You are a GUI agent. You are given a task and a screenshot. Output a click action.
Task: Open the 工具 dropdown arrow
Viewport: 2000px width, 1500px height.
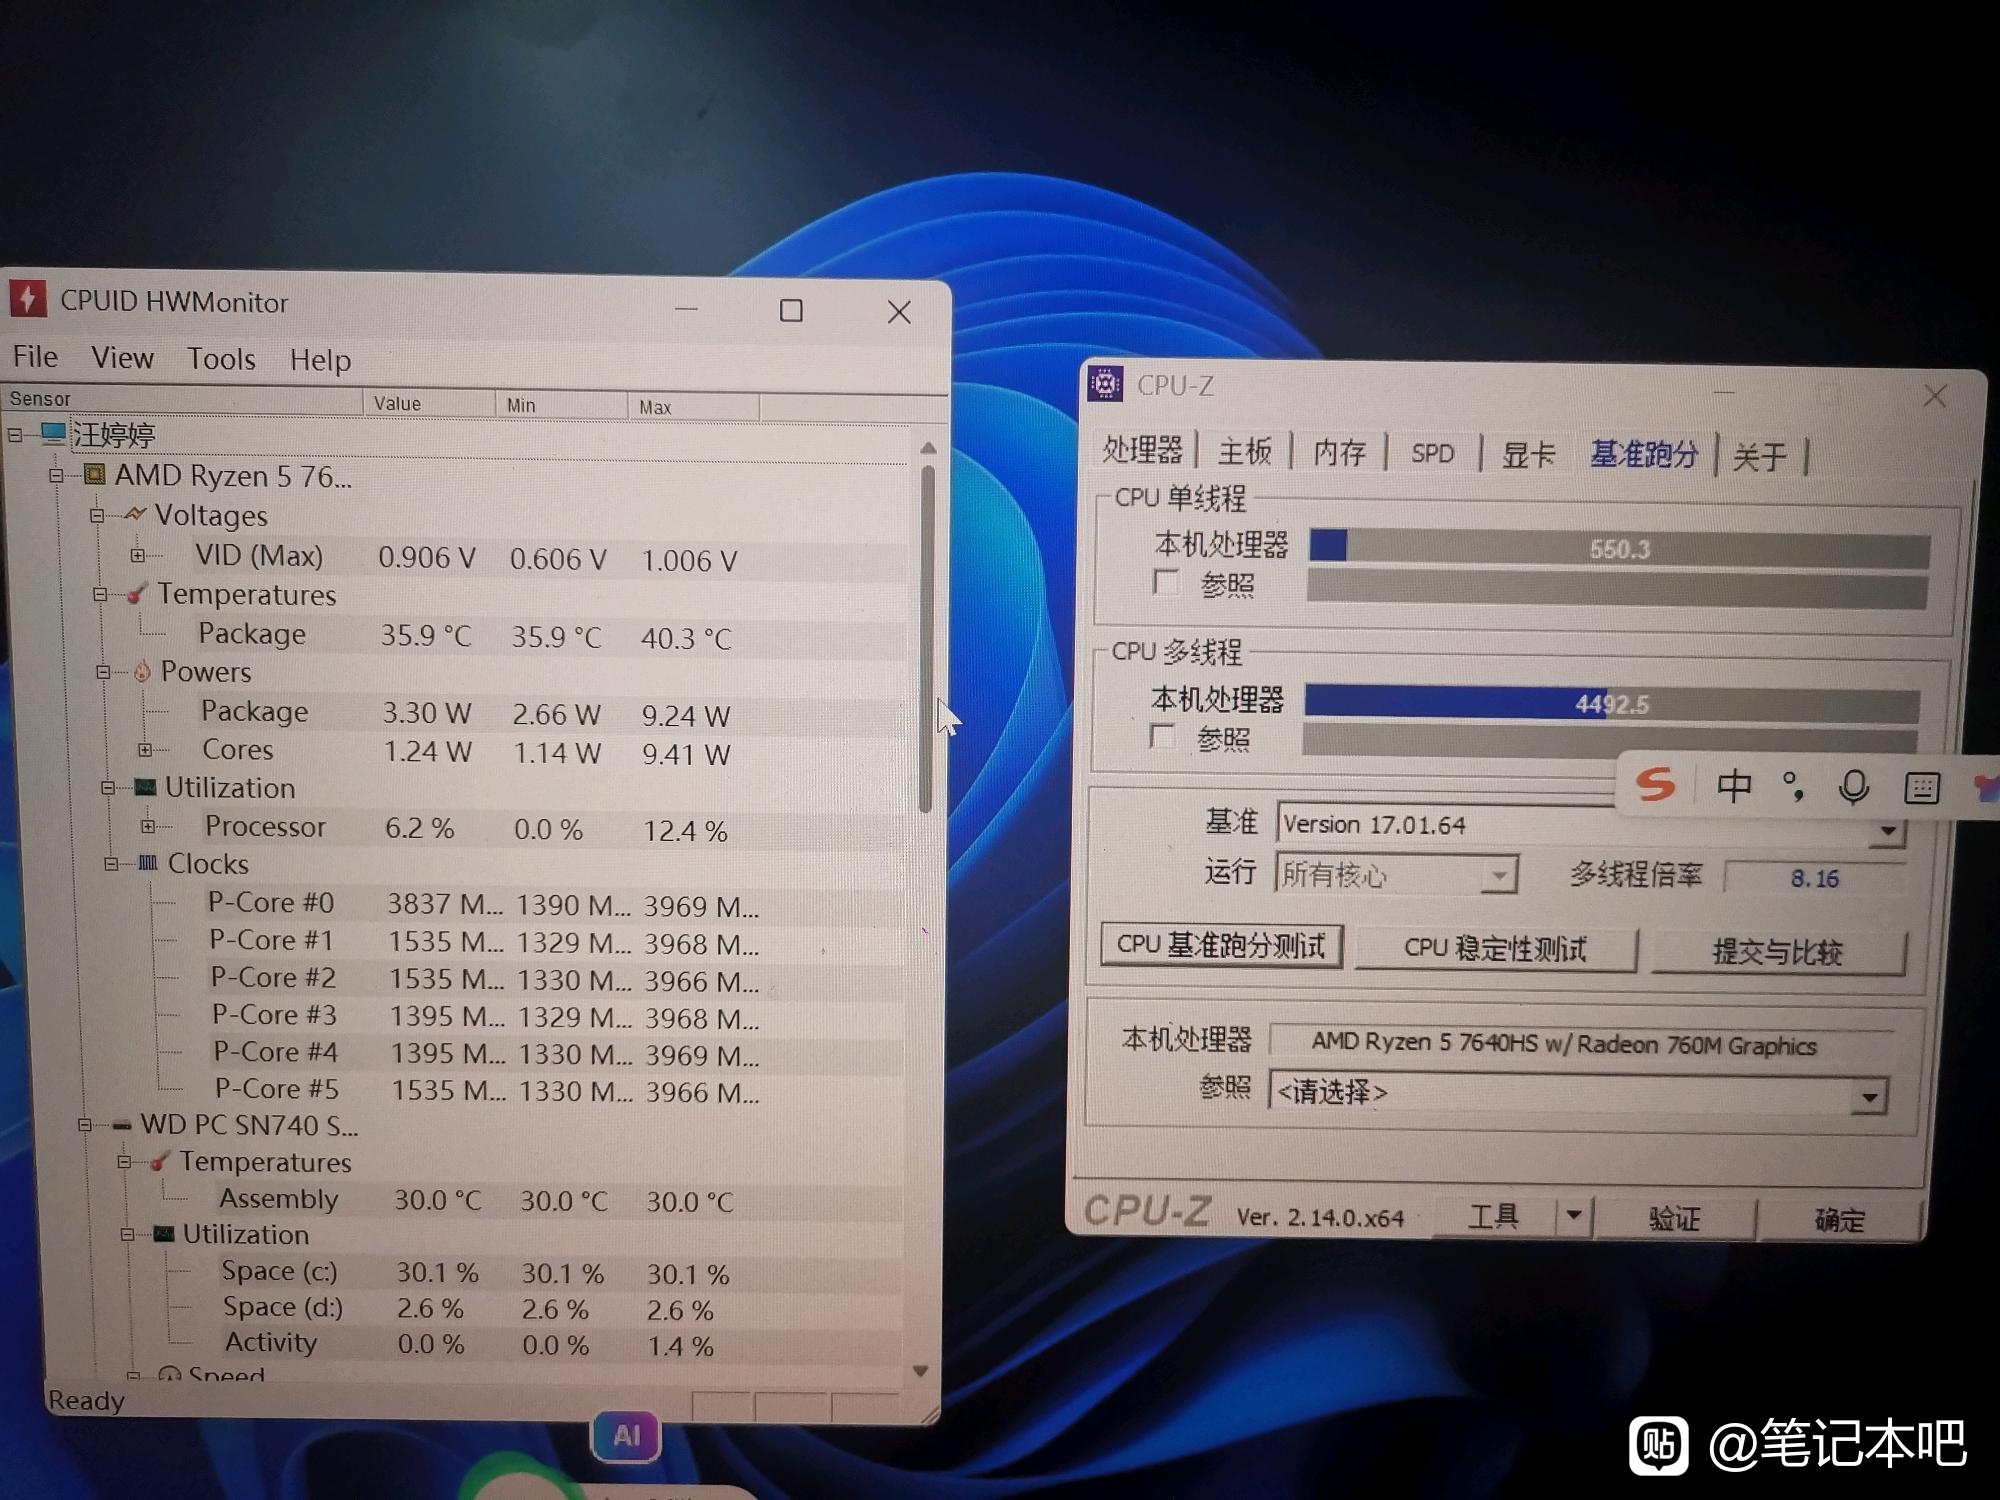coord(1574,1216)
